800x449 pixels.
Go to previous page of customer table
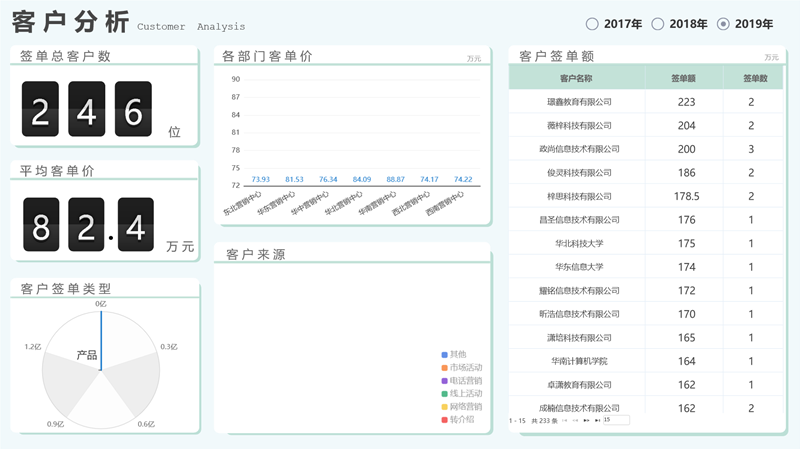point(576,421)
